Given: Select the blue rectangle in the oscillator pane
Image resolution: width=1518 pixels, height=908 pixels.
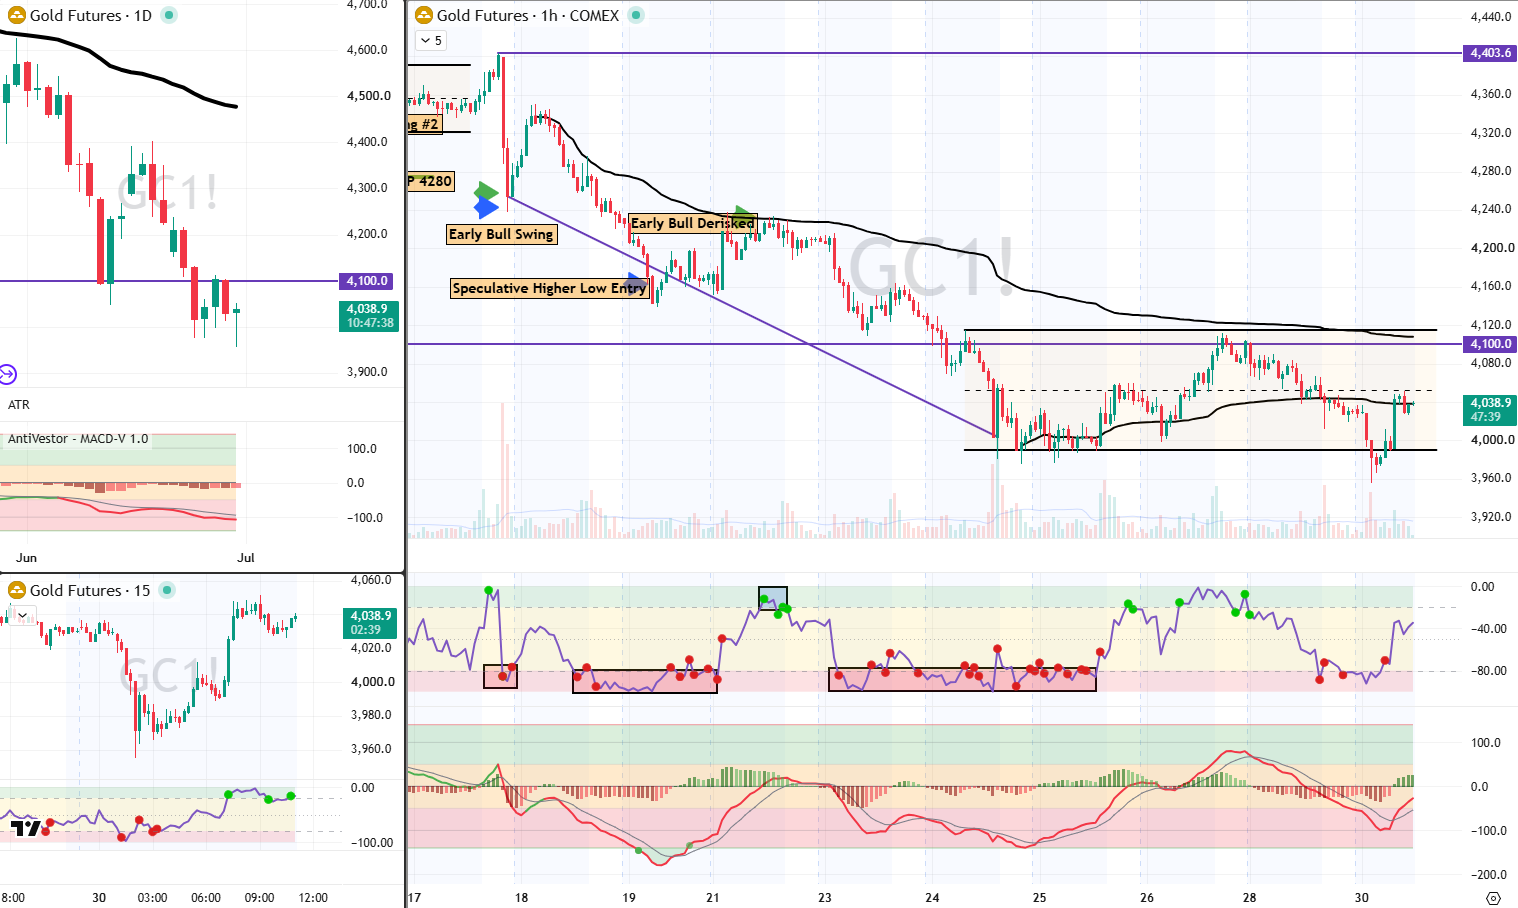Looking at the screenshot, I should (x=773, y=598).
